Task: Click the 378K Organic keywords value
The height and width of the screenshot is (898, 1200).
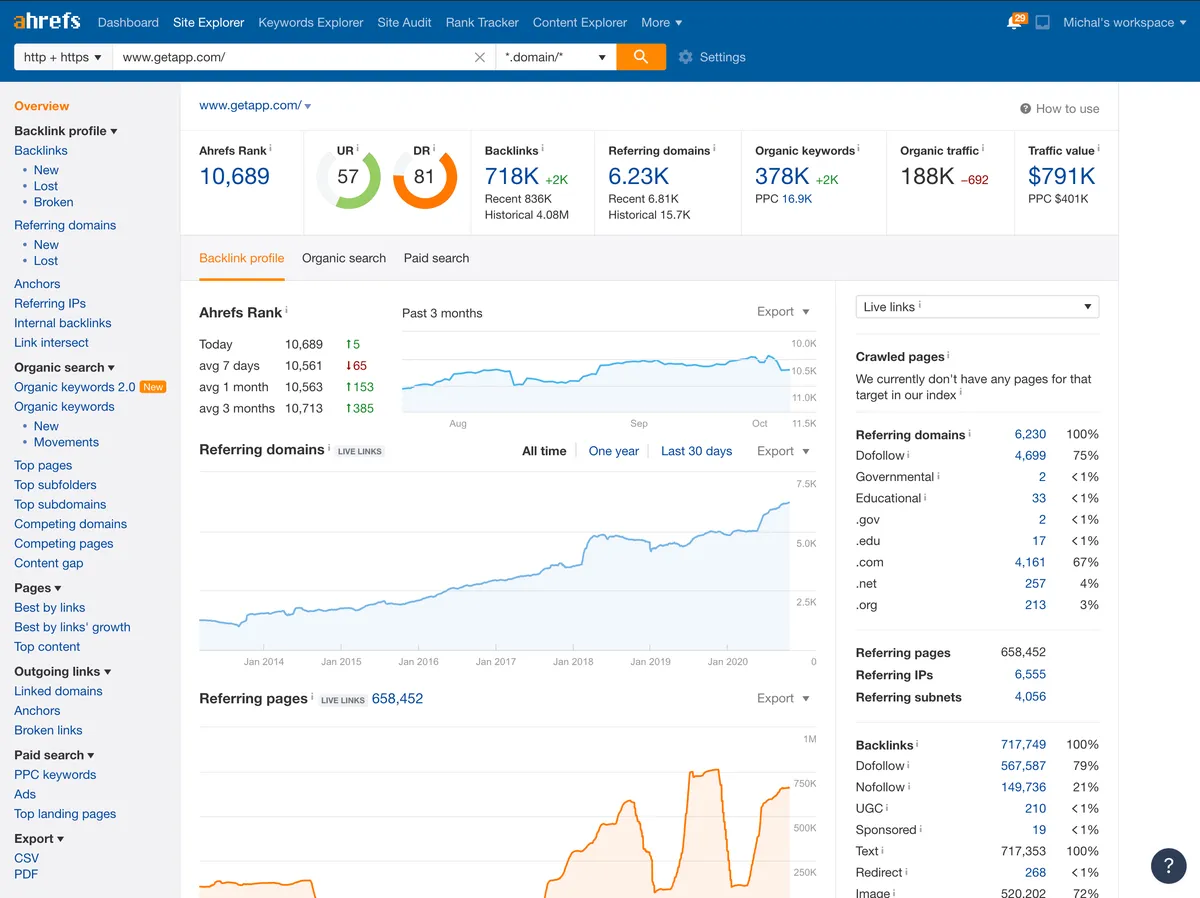Action: [782, 176]
